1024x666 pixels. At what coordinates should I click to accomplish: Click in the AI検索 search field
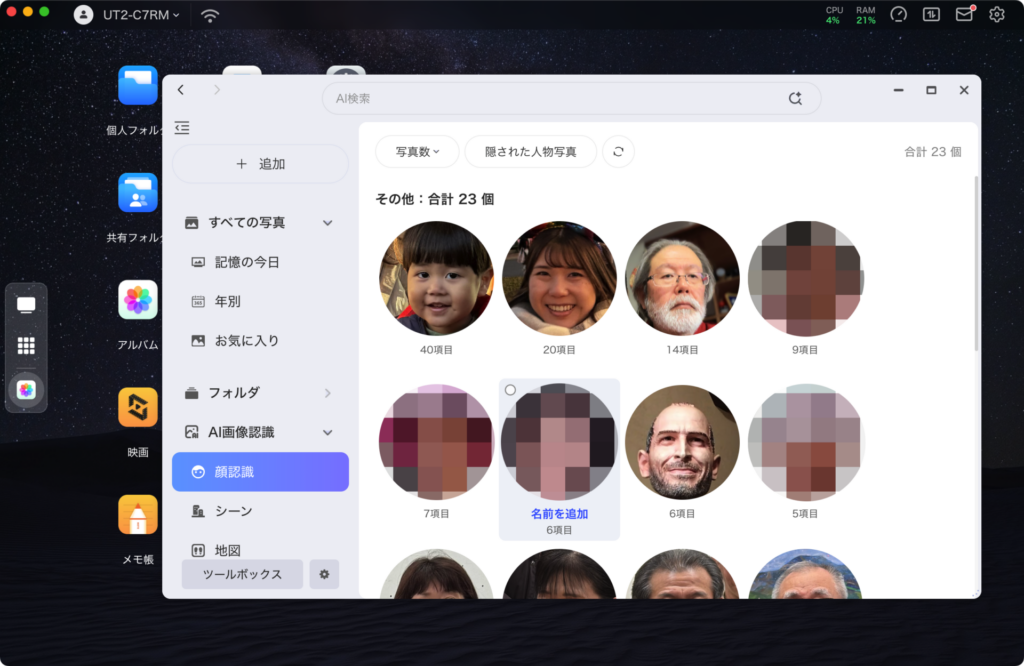click(571, 99)
